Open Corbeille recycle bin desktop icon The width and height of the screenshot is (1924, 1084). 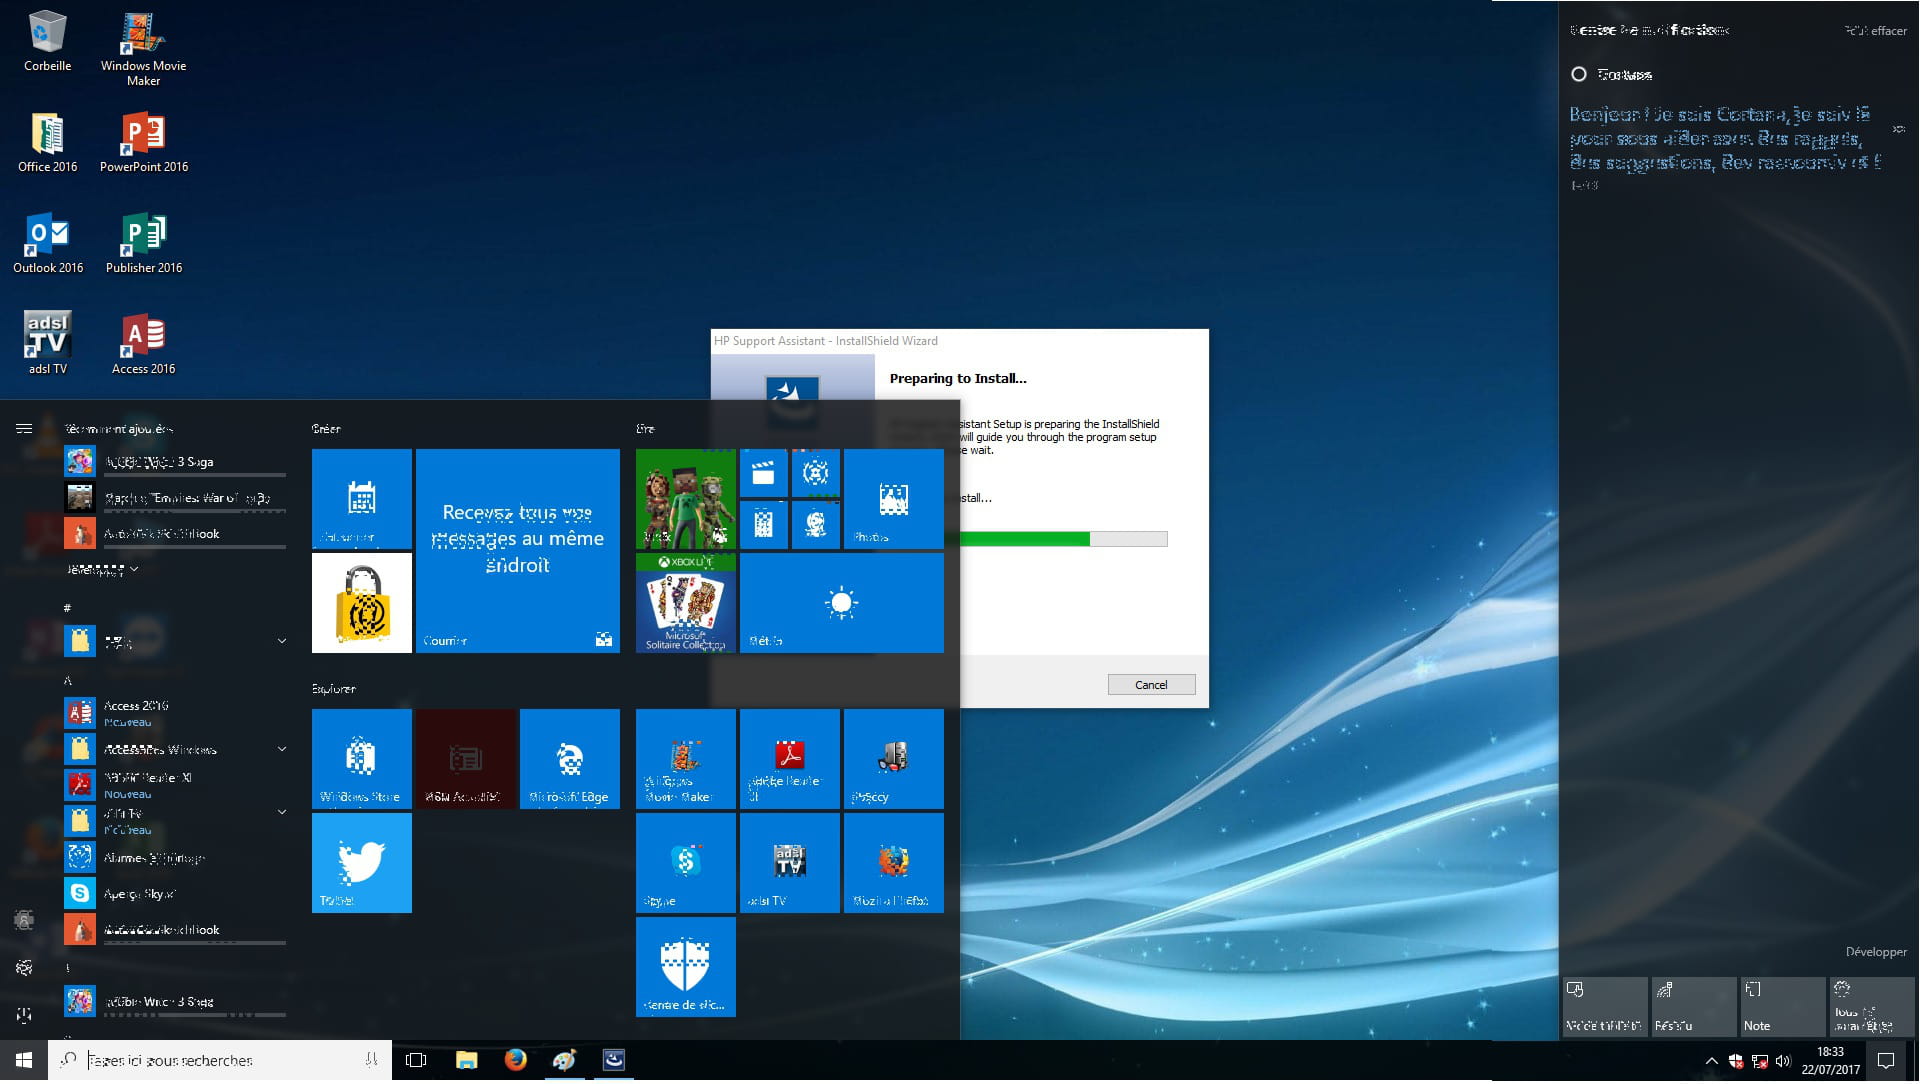(47, 42)
